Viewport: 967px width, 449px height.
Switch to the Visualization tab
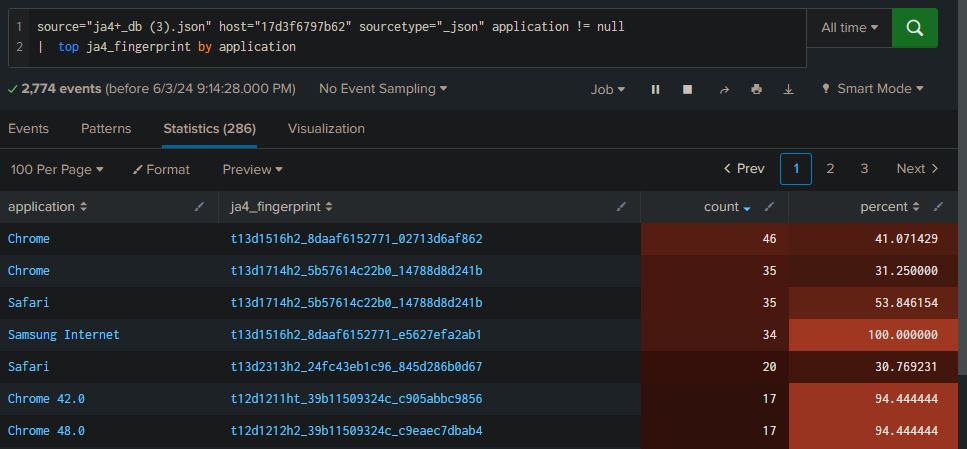click(326, 129)
